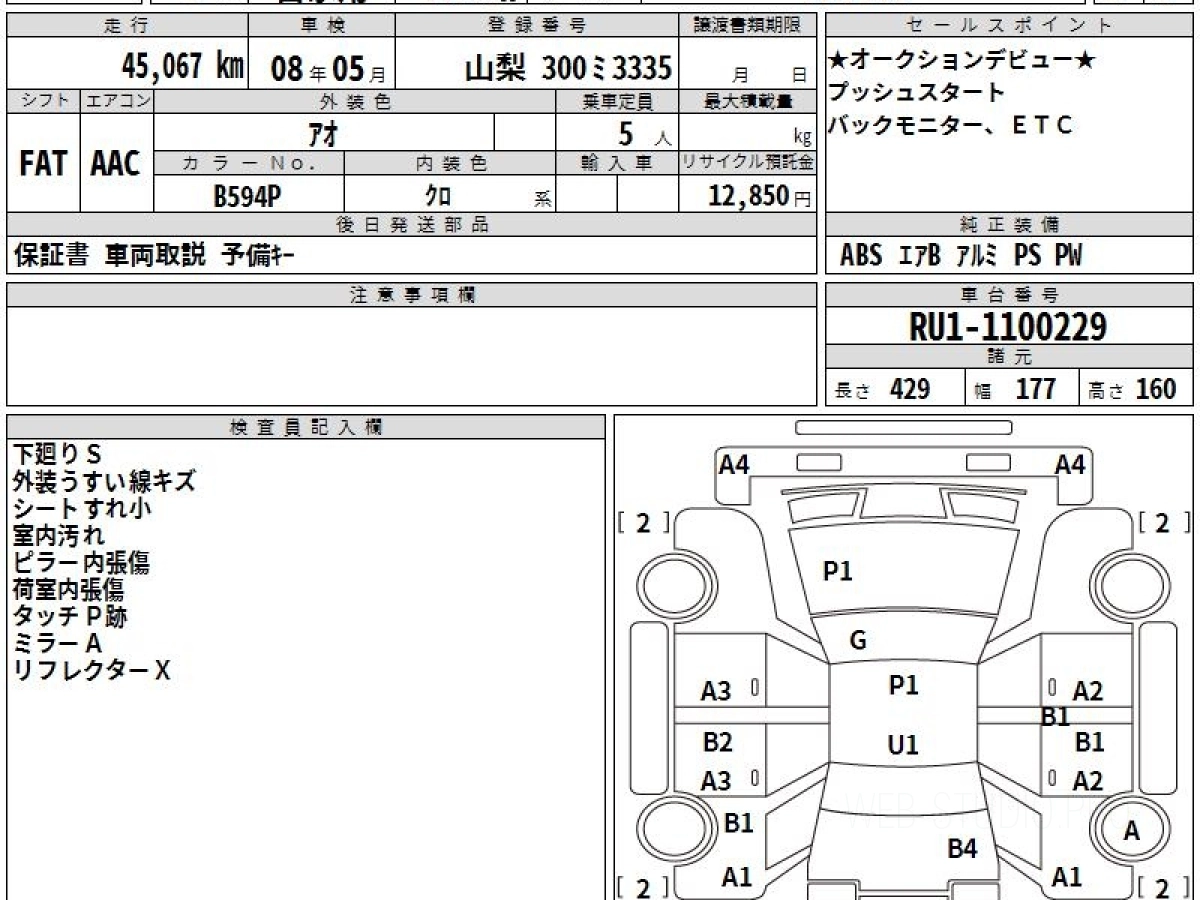Select ★オークションデビュー★ sales point line
The image size is (1200, 900).
[x=961, y=60]
